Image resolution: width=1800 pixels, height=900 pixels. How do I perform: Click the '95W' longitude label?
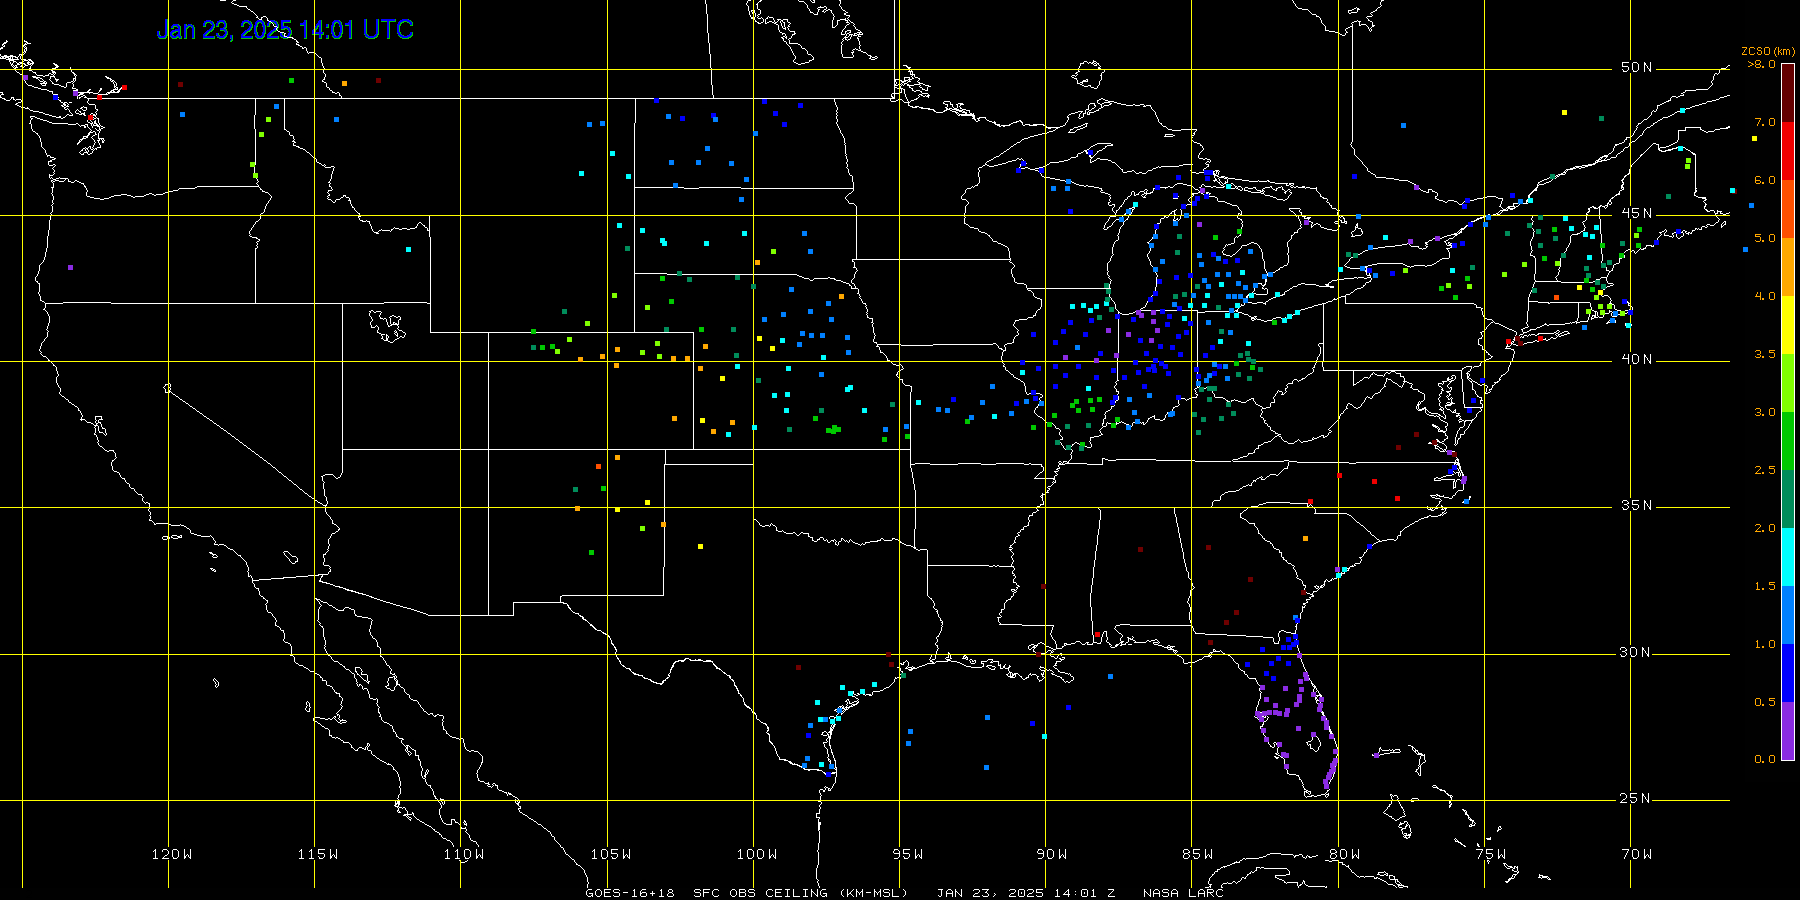click(x=908, y=854)
